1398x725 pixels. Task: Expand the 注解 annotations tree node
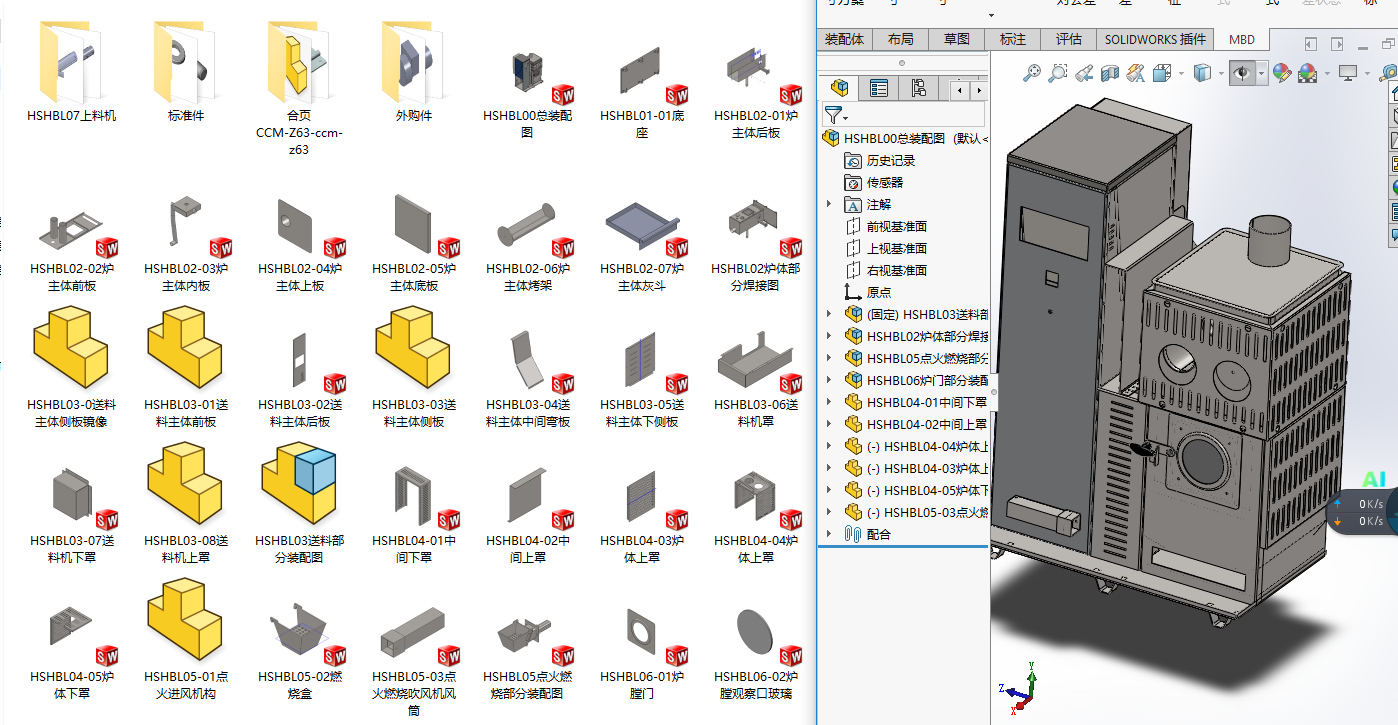[828, 204]
